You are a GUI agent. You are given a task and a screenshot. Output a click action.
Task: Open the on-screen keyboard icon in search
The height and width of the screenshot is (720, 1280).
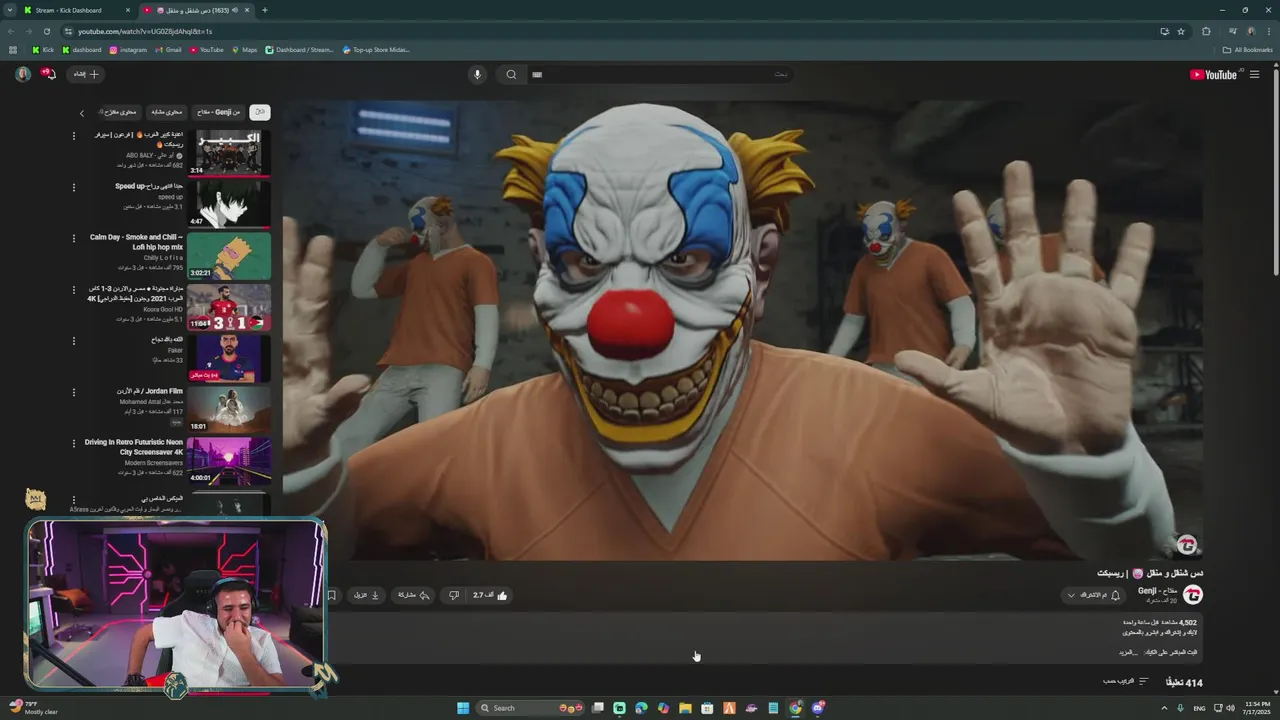pos(537,75)
